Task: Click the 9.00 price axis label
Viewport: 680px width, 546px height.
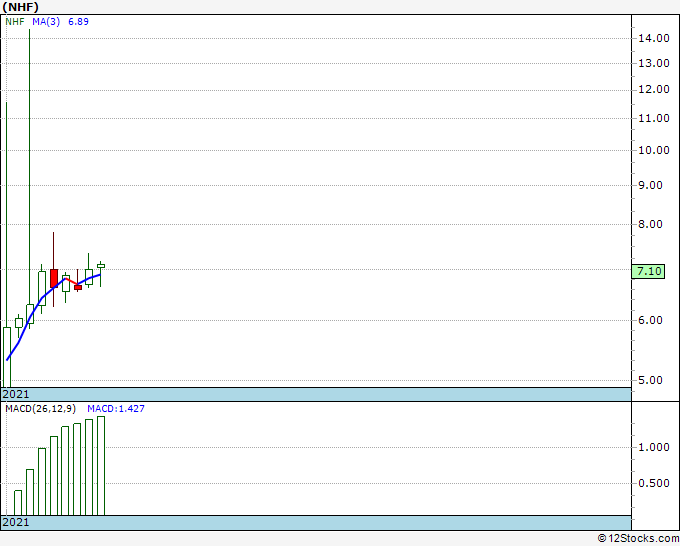Action: click(x=651, y=185)
